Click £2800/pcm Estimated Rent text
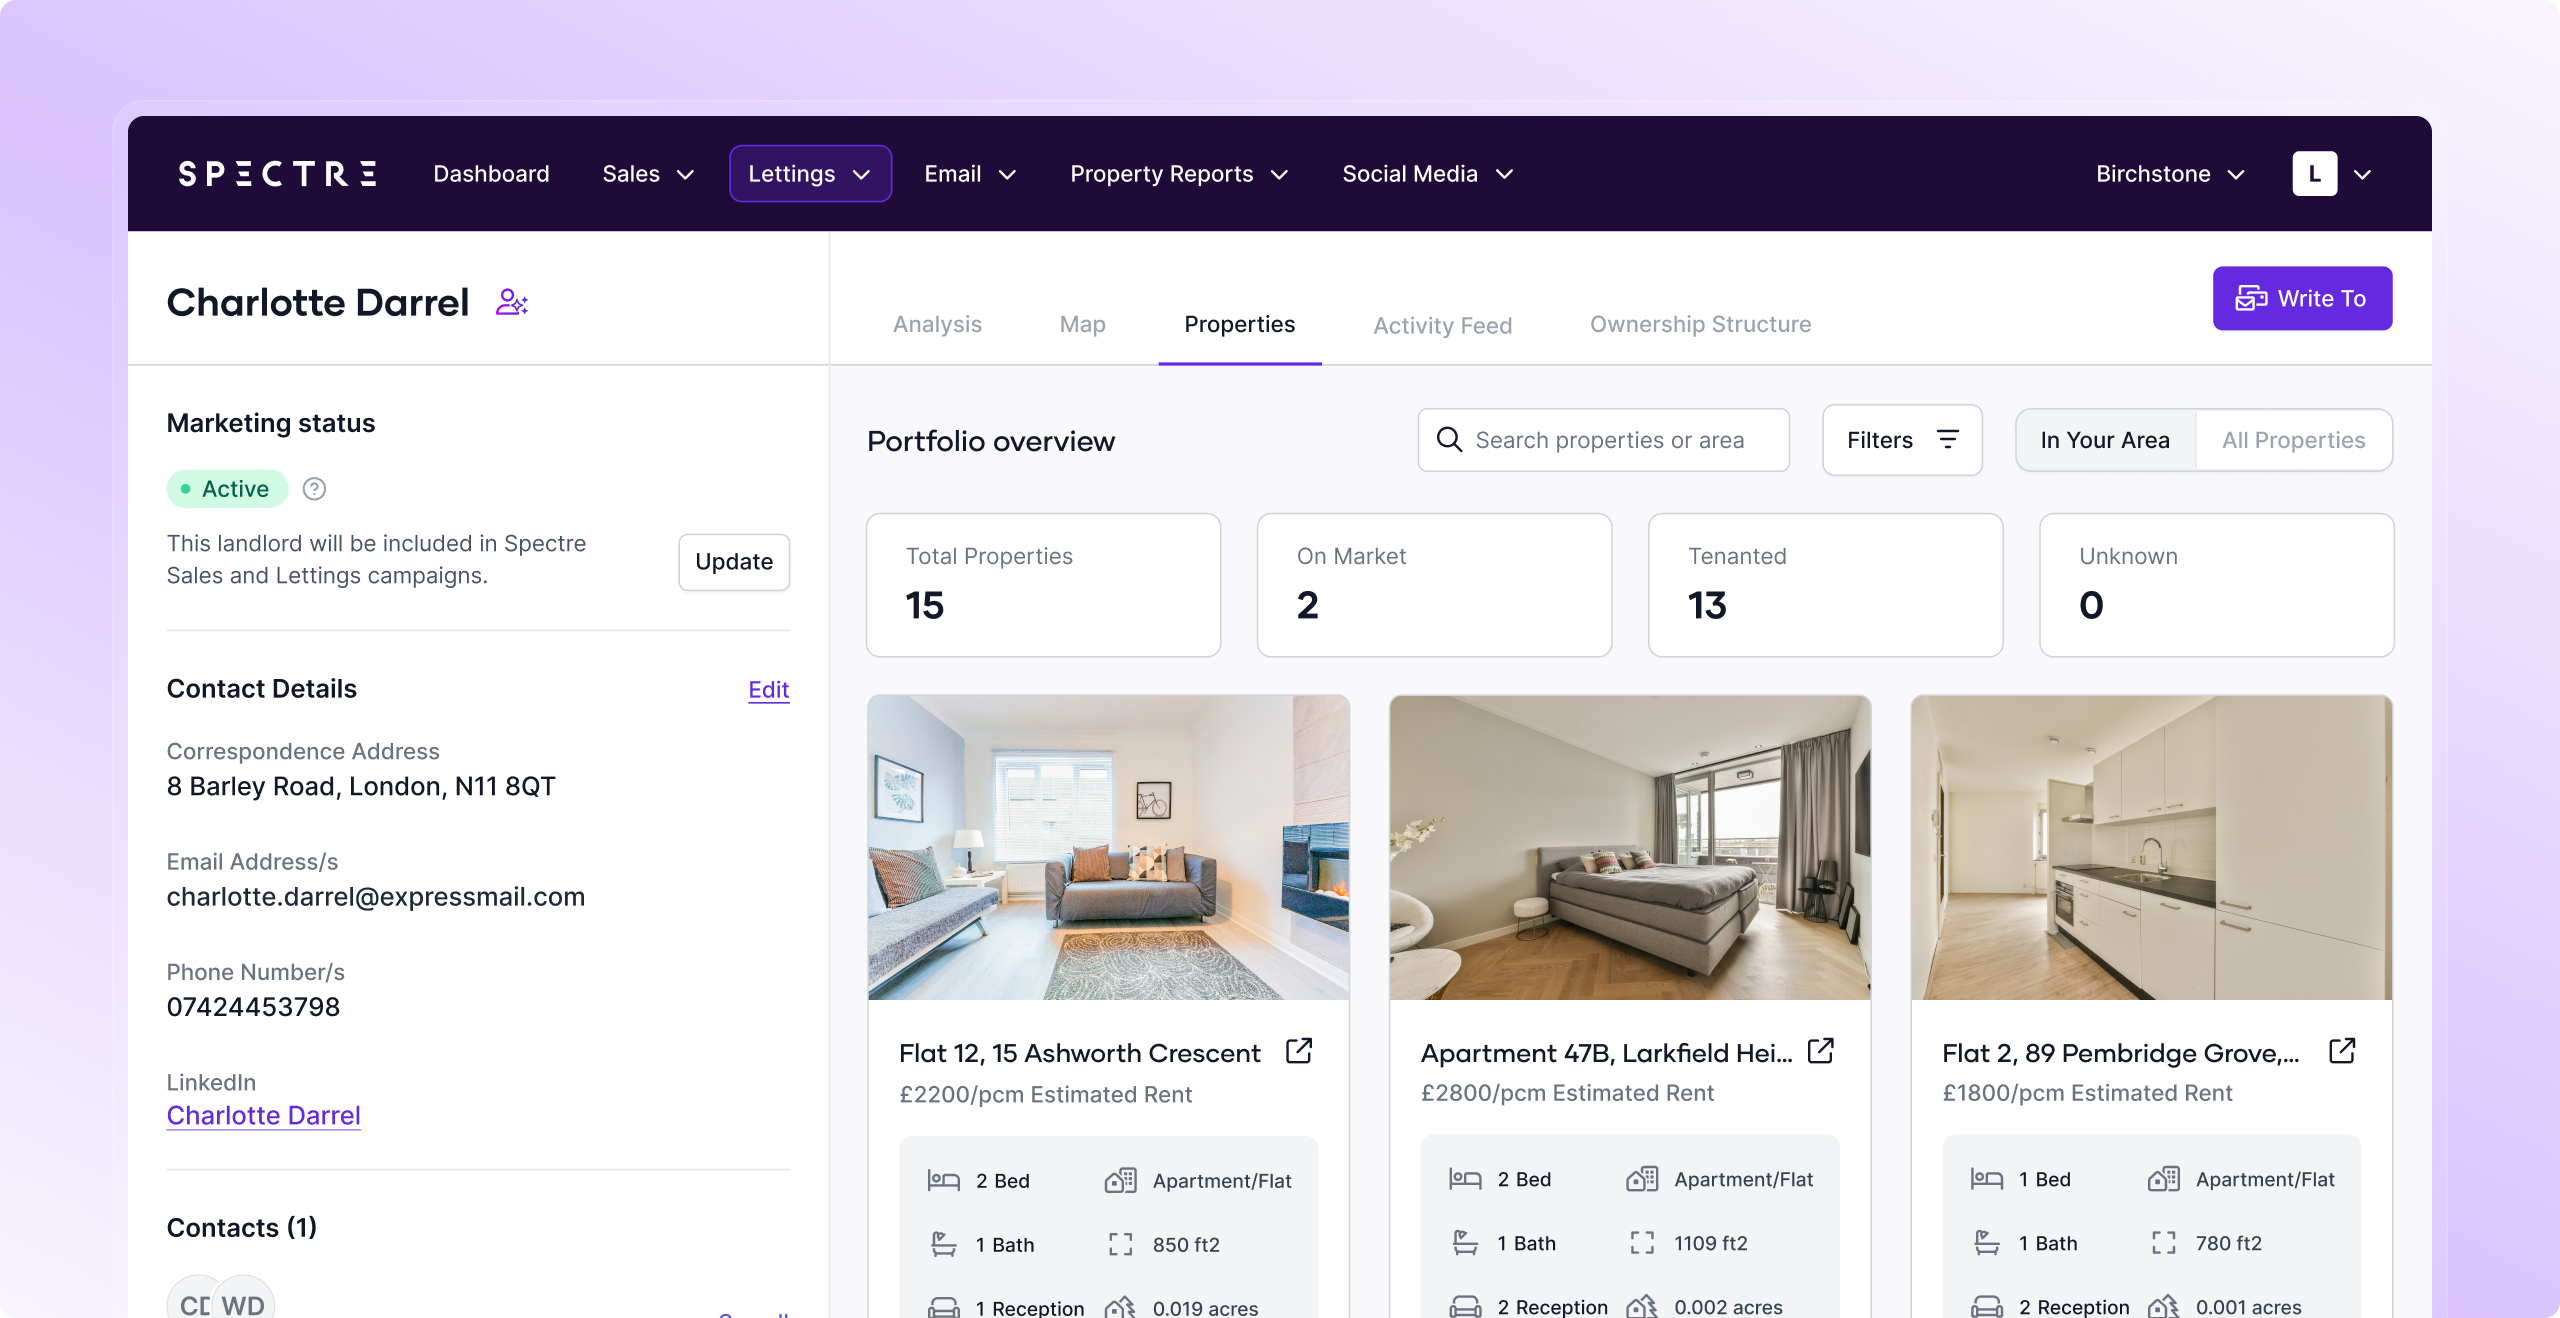 pyautogui.click(x=1567, y=1093)
